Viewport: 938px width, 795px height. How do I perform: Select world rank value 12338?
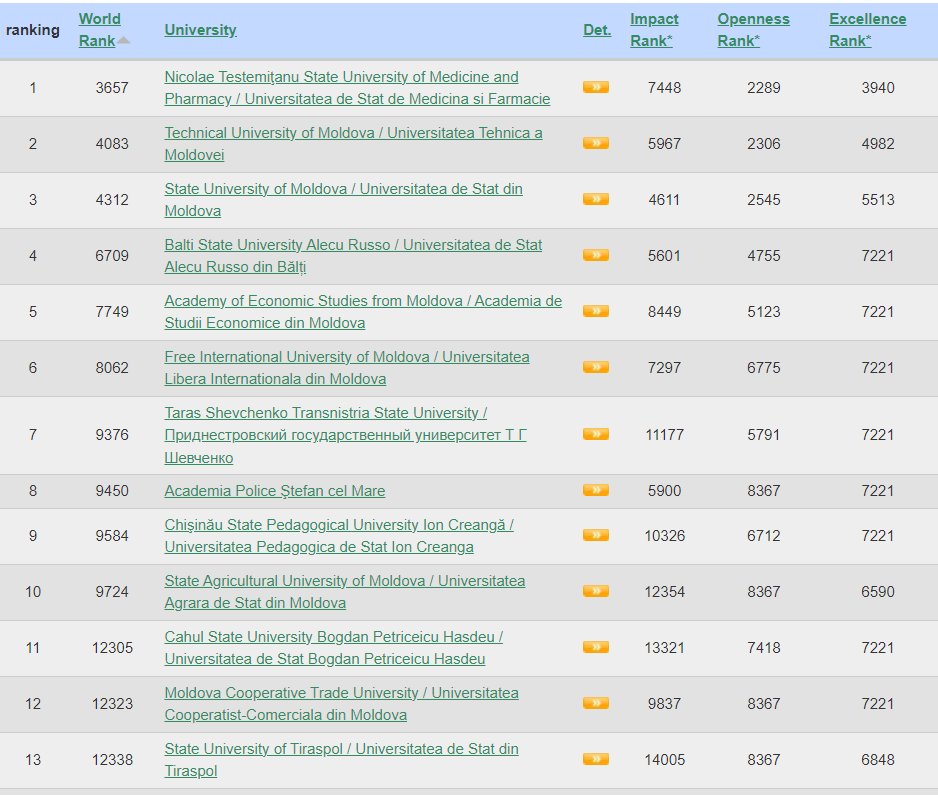point(112,760)
